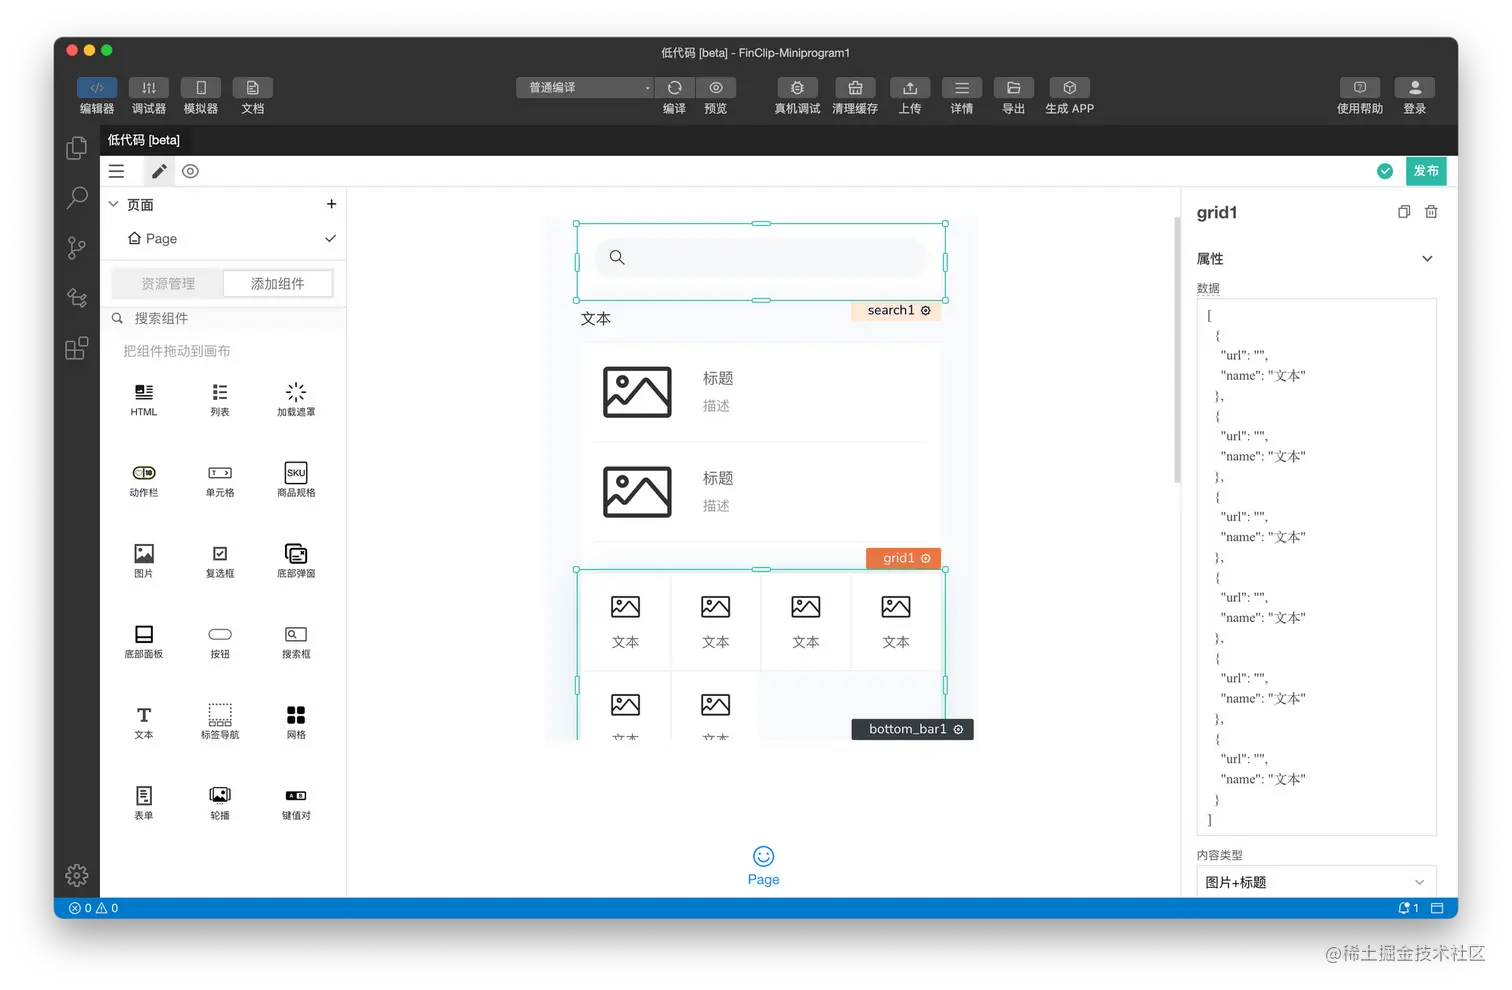Open the extensions icon in the activity bar
The height and width of the screenshot is (990, 1512).
coord(77,348)
